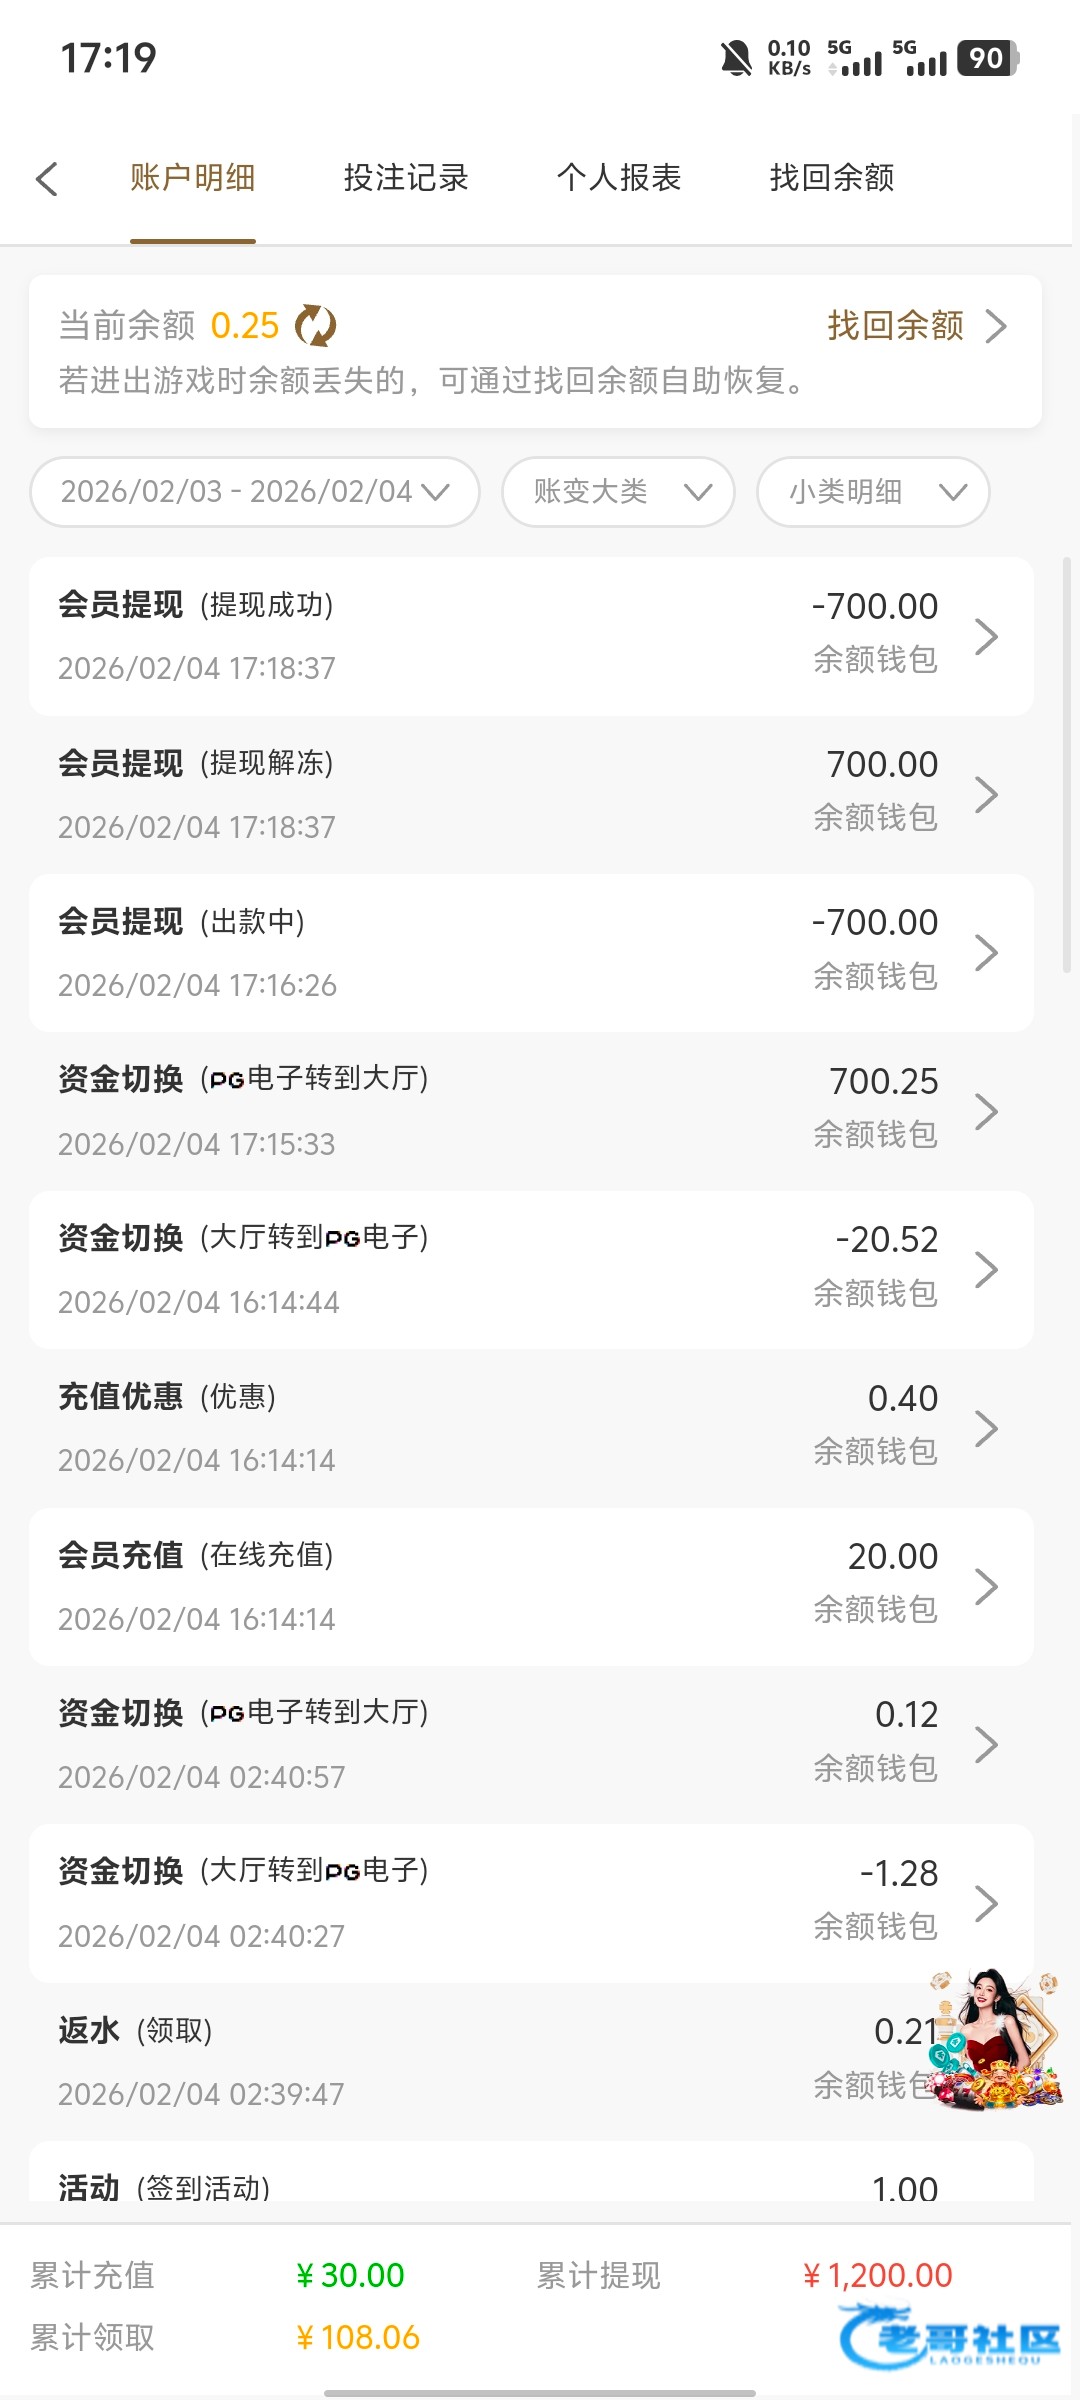Tap the battery level indicator
The image size is (1080, 2400).
987,58
